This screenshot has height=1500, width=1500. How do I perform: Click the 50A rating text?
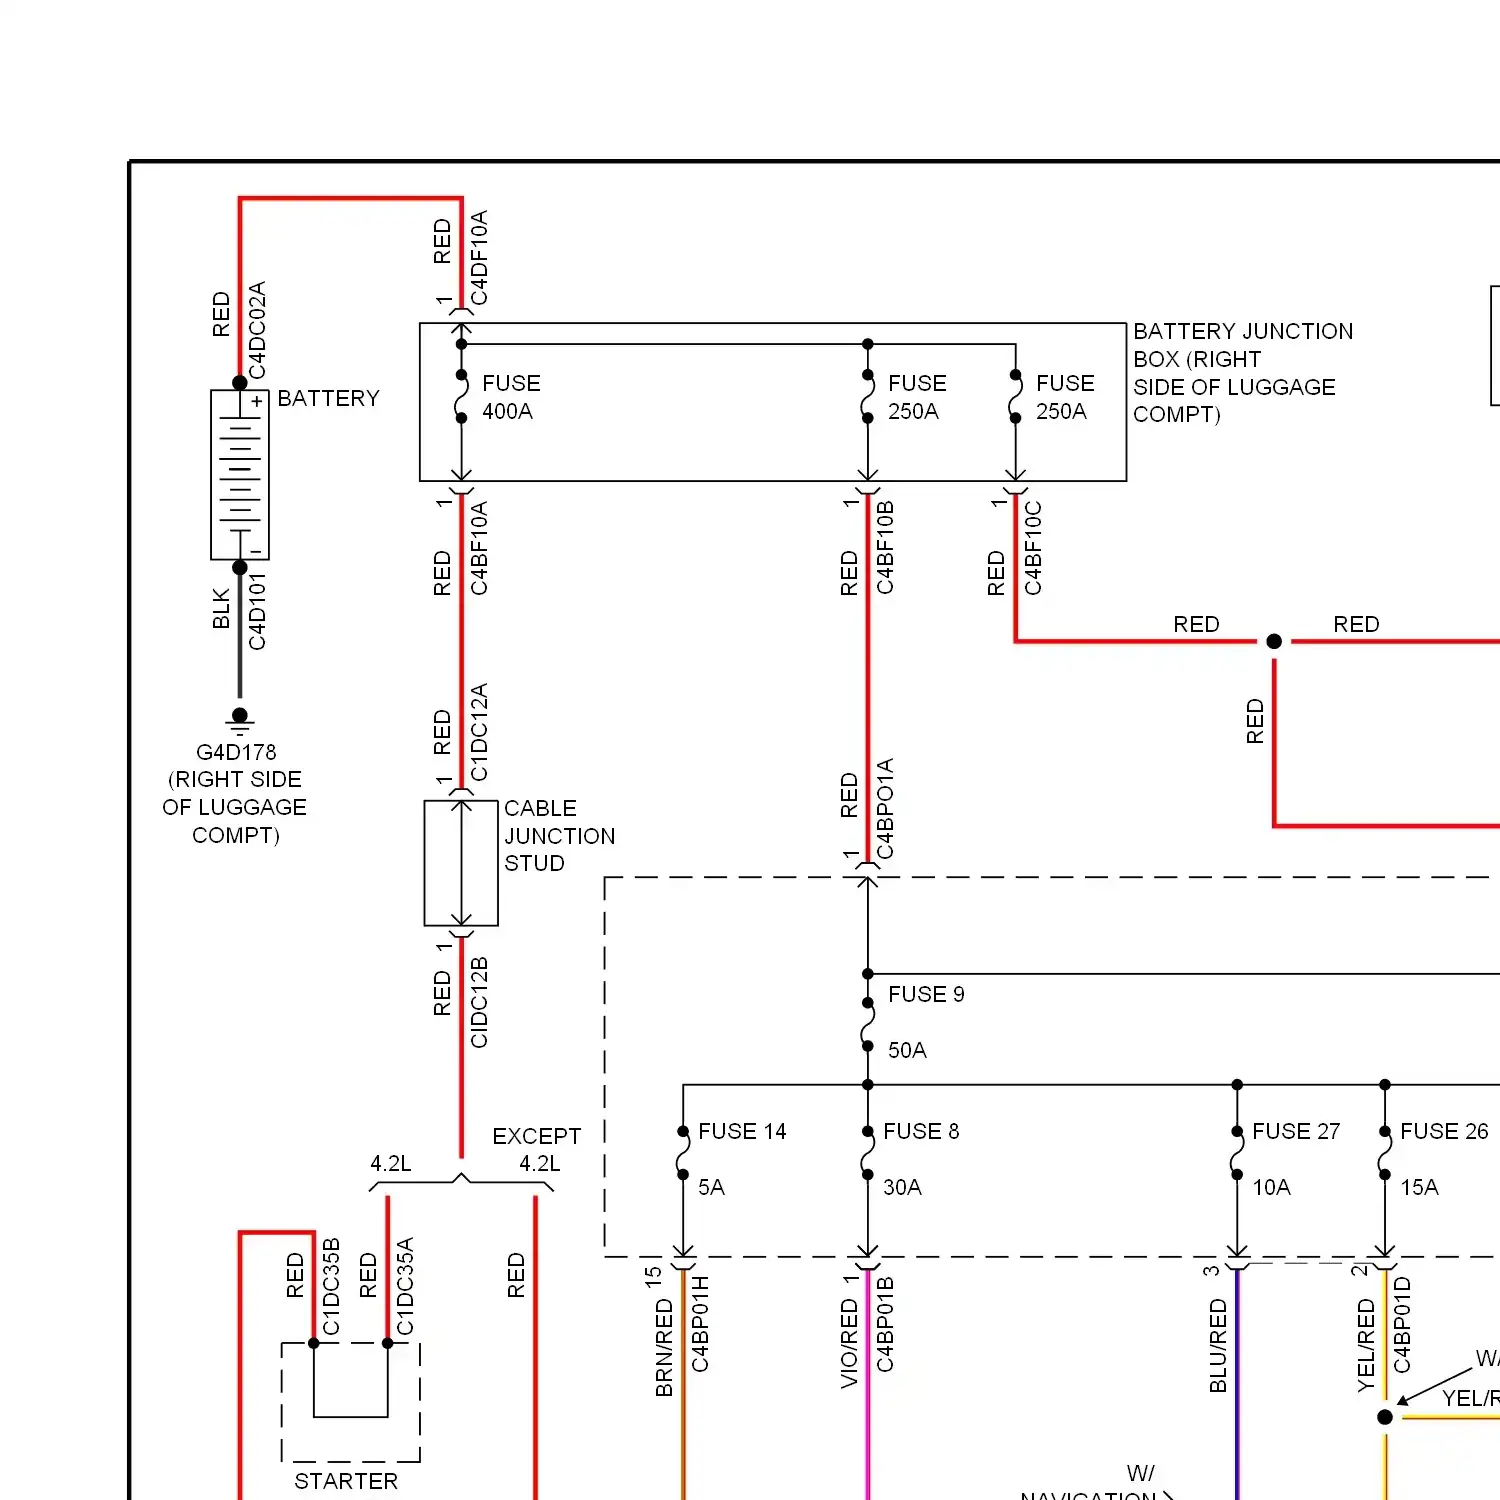pyautogui.click(x=907, y=1050)
